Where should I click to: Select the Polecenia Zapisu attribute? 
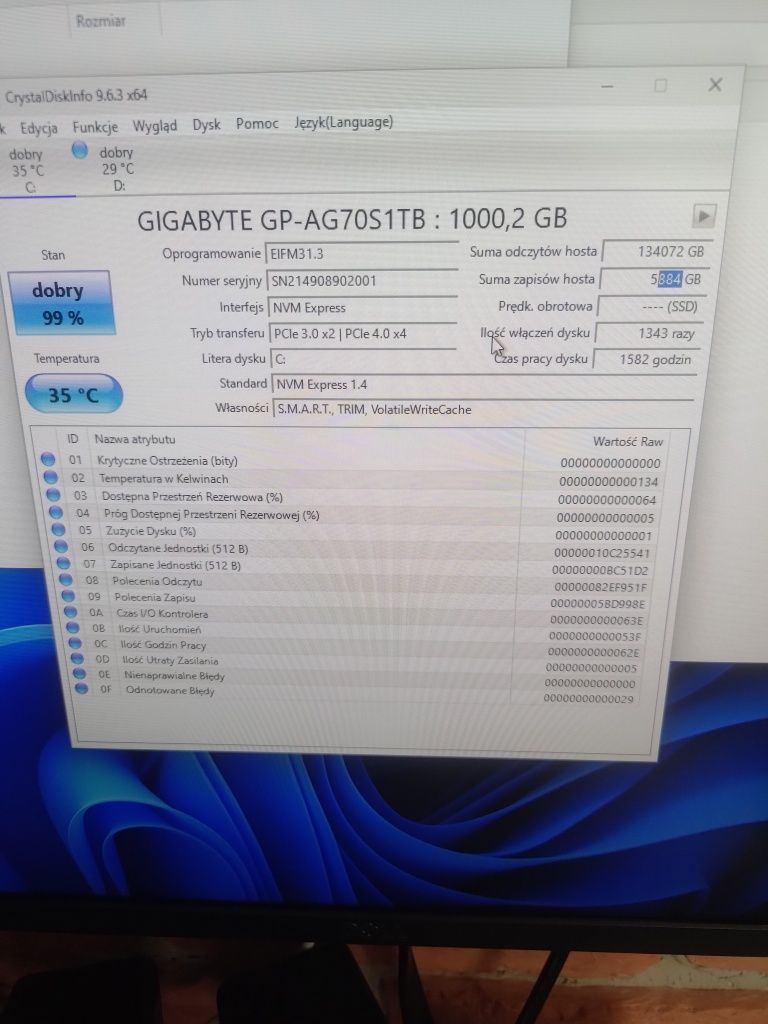155,597
